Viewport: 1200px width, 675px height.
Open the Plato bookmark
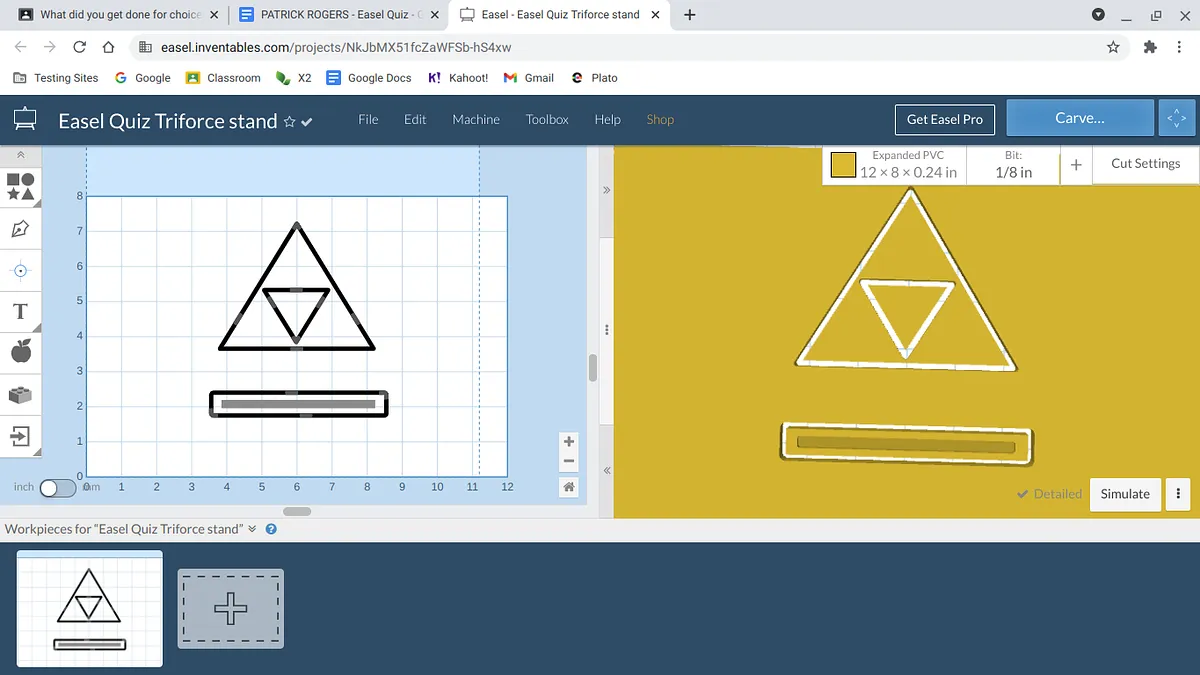pos(594,77)
